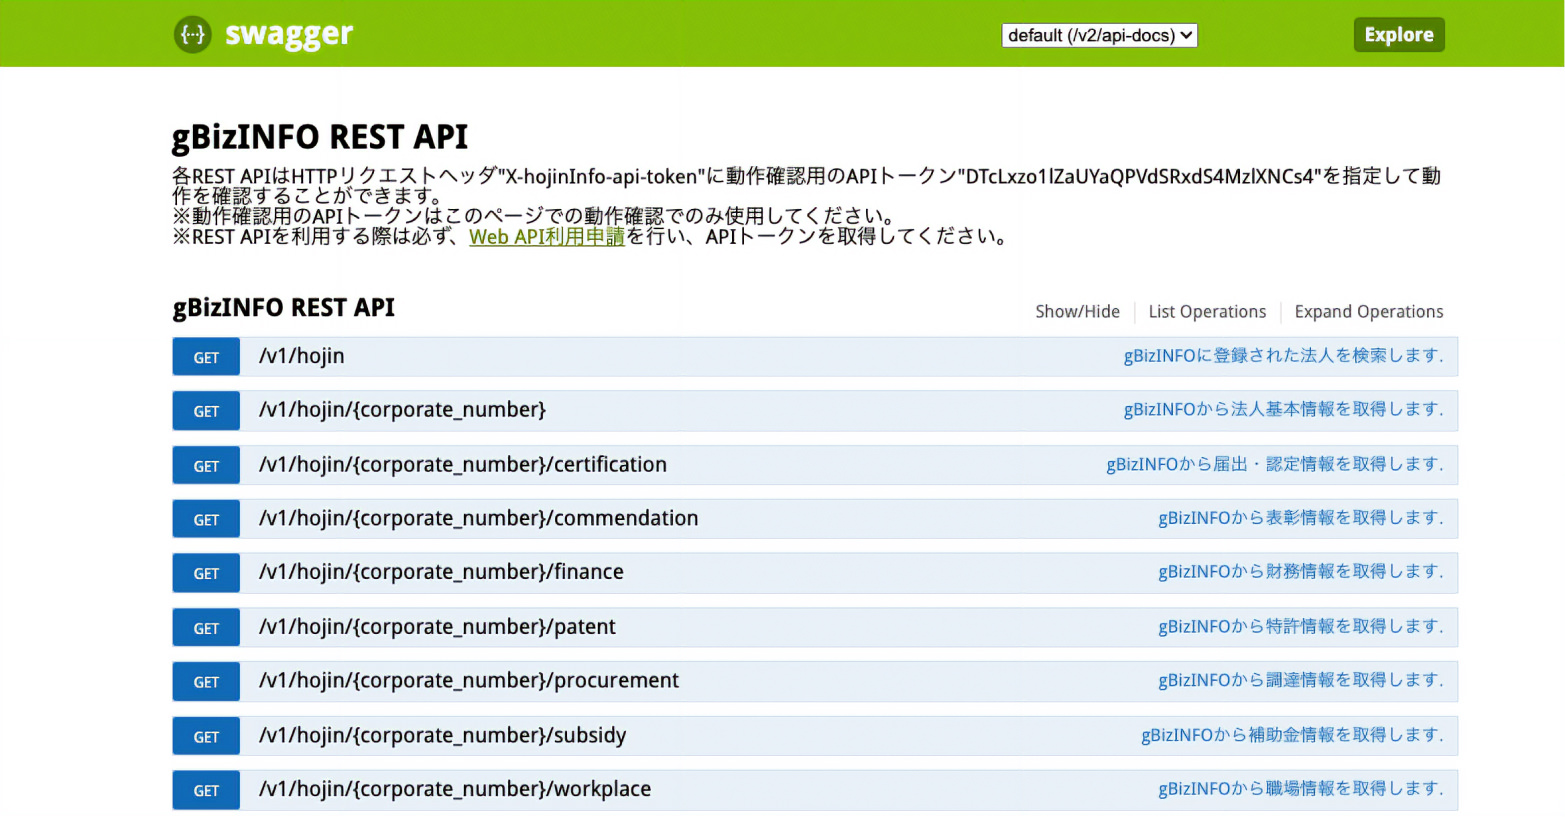
Task: Expand the subsidy endpoint path
Action: 443,736
